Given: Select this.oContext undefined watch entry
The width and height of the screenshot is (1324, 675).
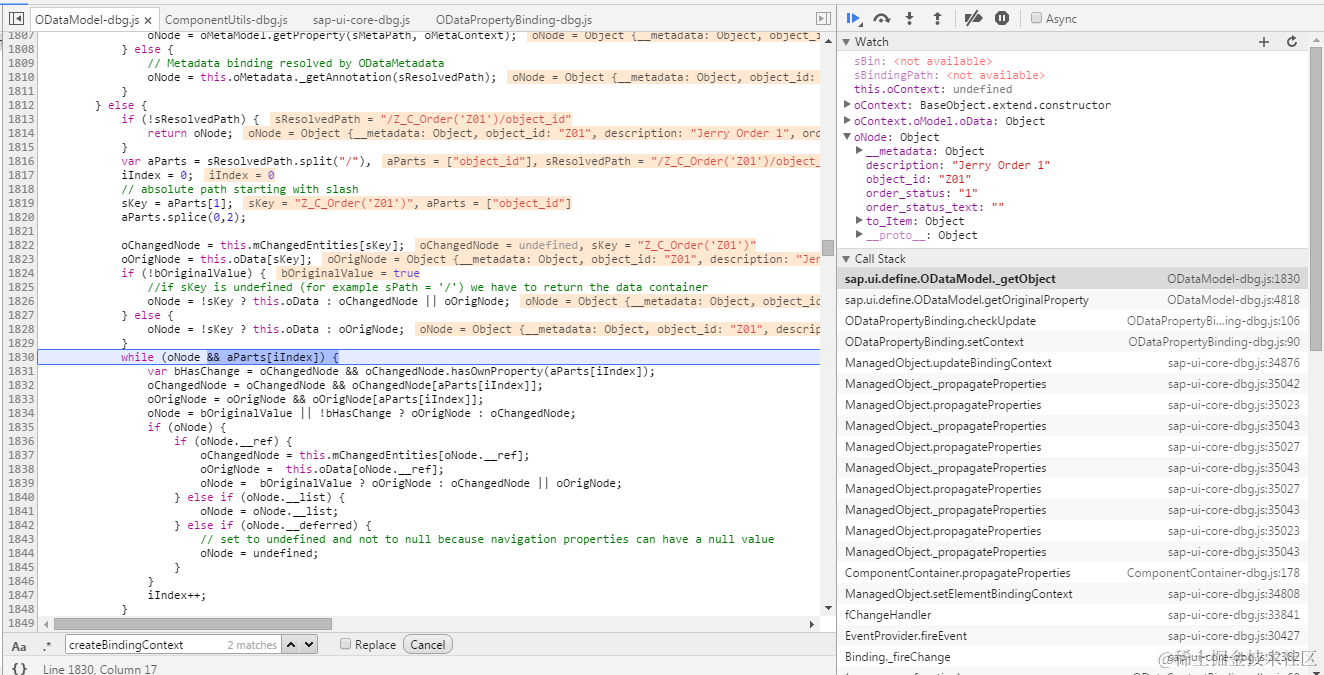Looking at the screenshot, I should 933,89.
